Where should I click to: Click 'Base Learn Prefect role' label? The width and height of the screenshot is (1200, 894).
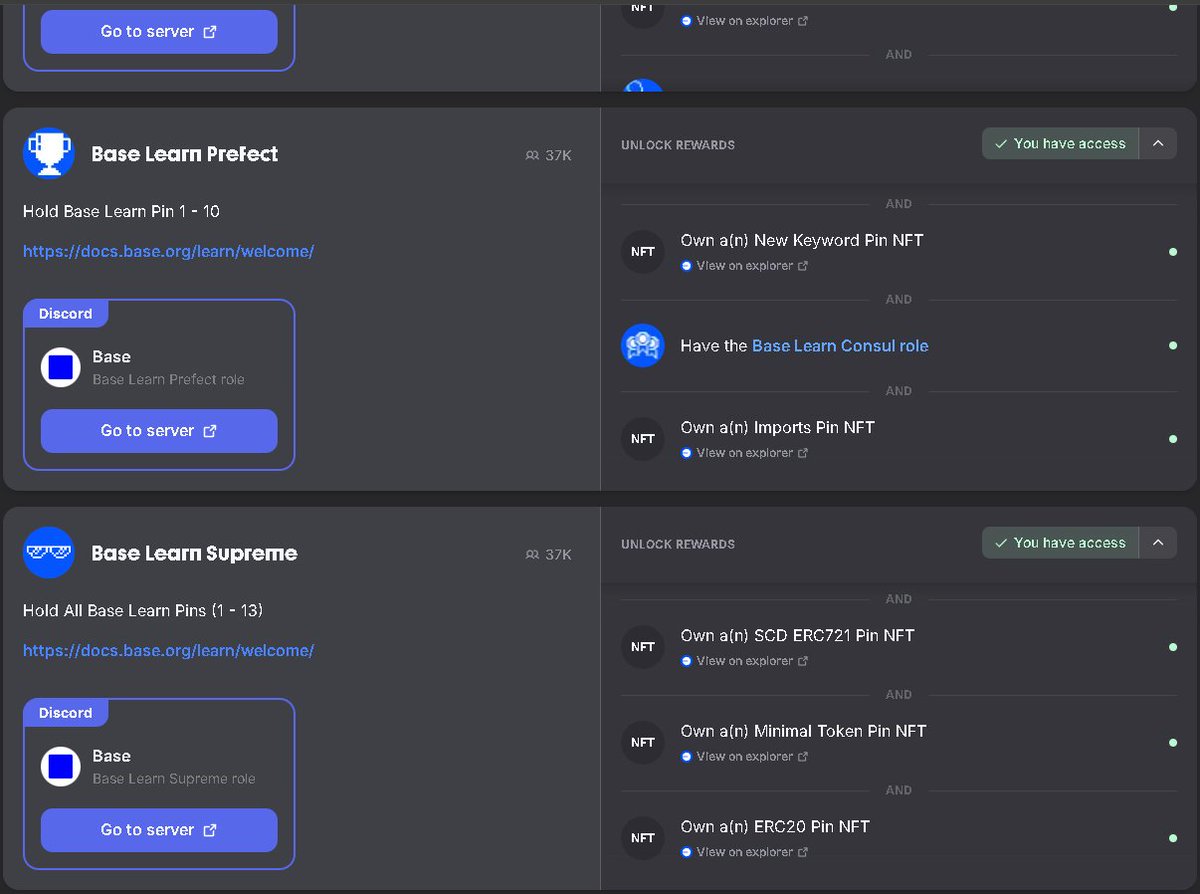pos(168,380)
